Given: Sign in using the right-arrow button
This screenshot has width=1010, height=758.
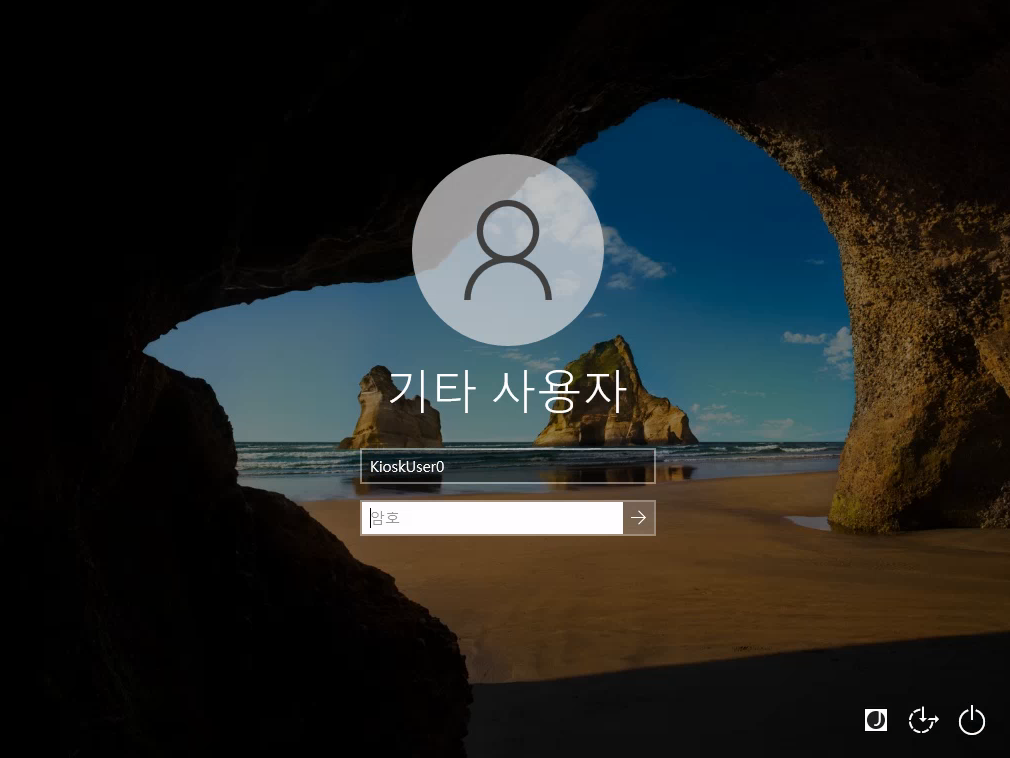Looking at the screenshot, I should (638, 518).
